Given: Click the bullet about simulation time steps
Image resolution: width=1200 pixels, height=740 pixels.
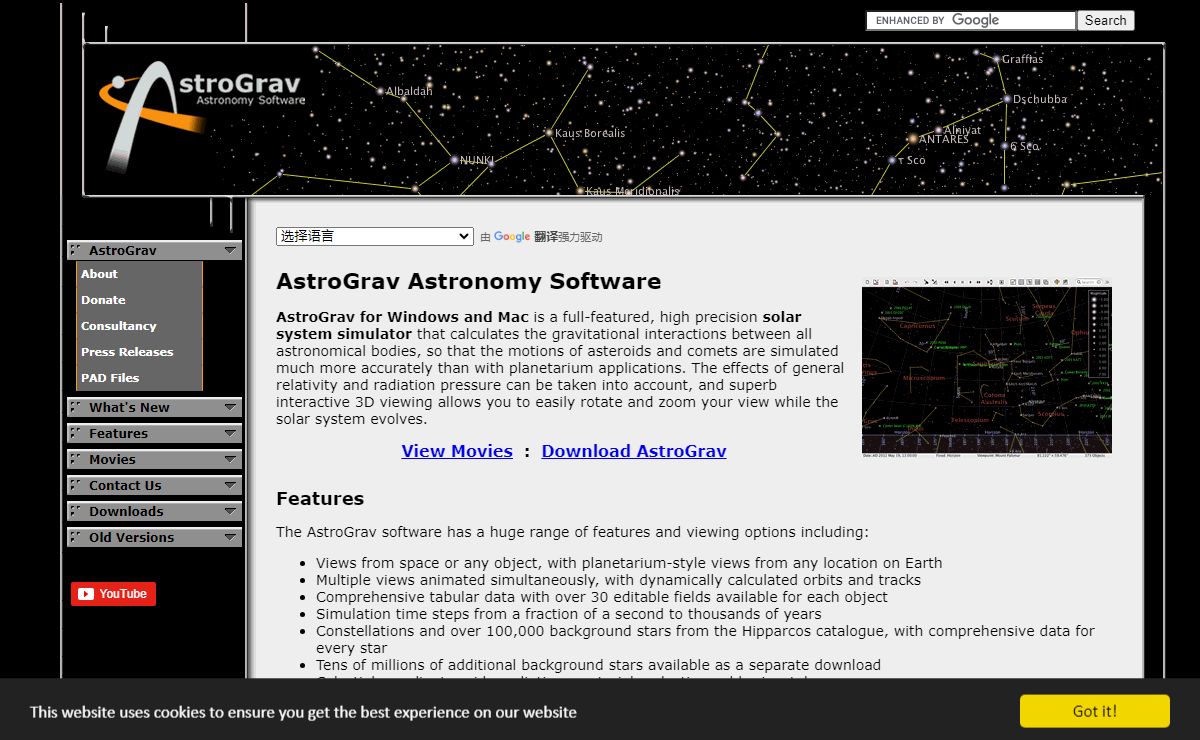Looking at the screenshot, I should tap(569, 614).
